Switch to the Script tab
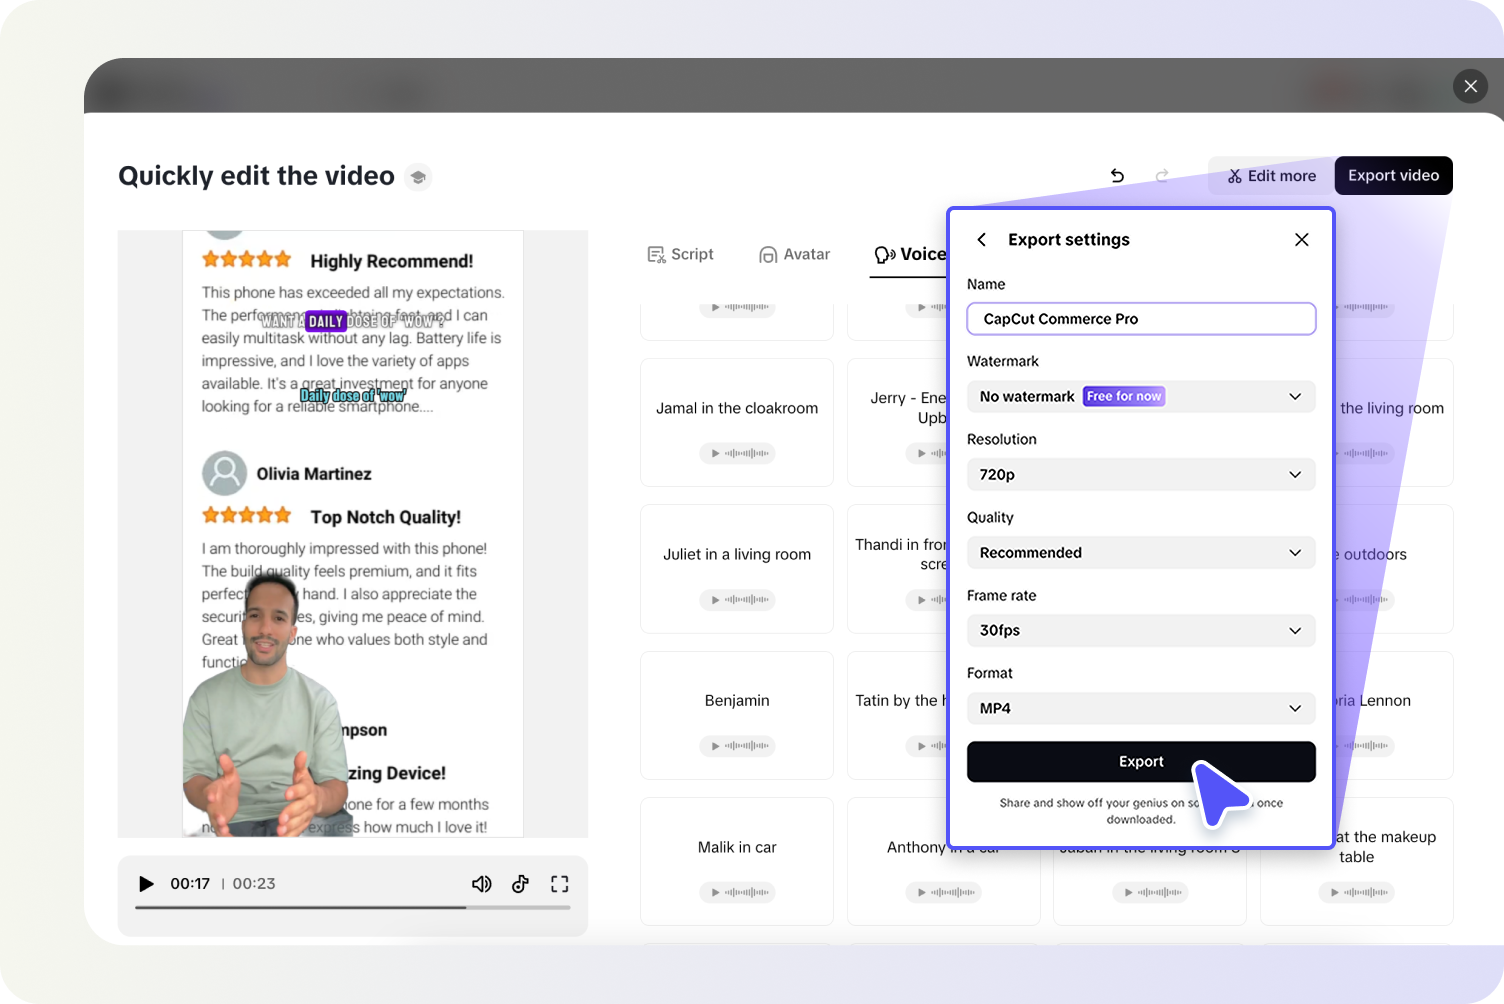The image size is (1504, 1004). (x=680, y=254)
